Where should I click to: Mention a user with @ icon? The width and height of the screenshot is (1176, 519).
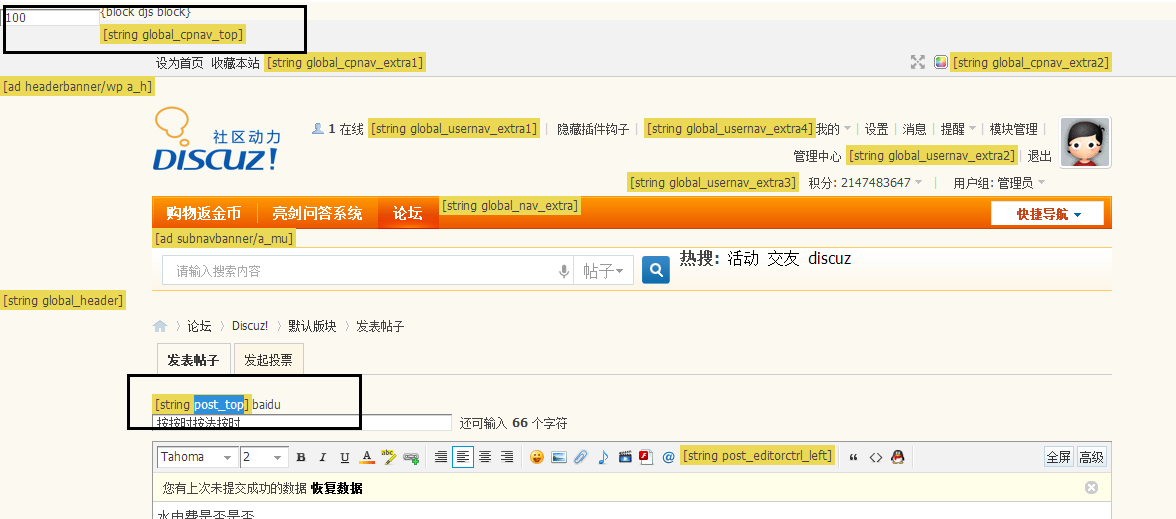point(669,457)
